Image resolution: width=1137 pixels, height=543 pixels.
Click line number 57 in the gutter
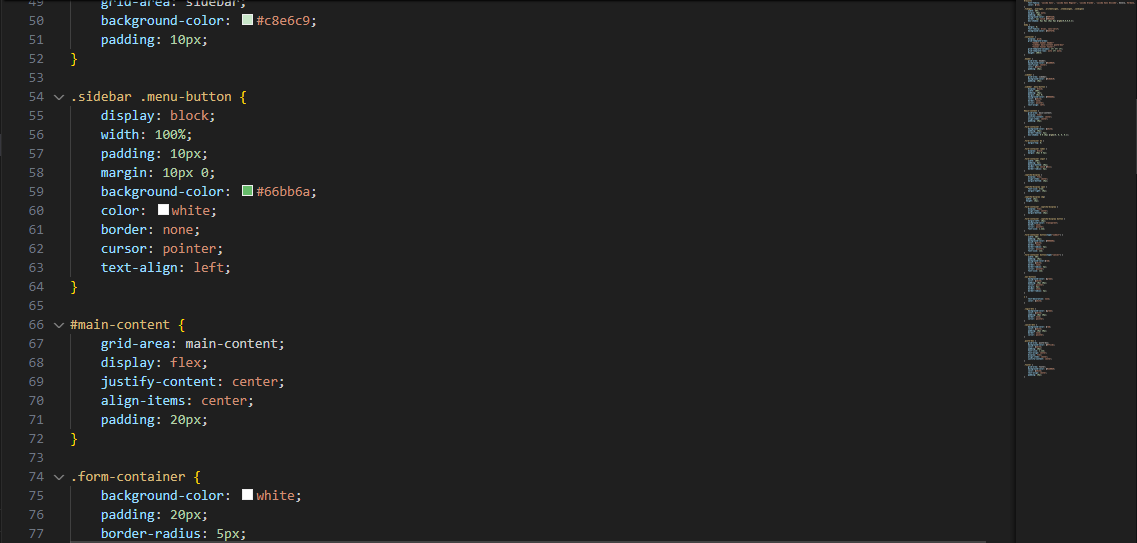coord(36,154)
